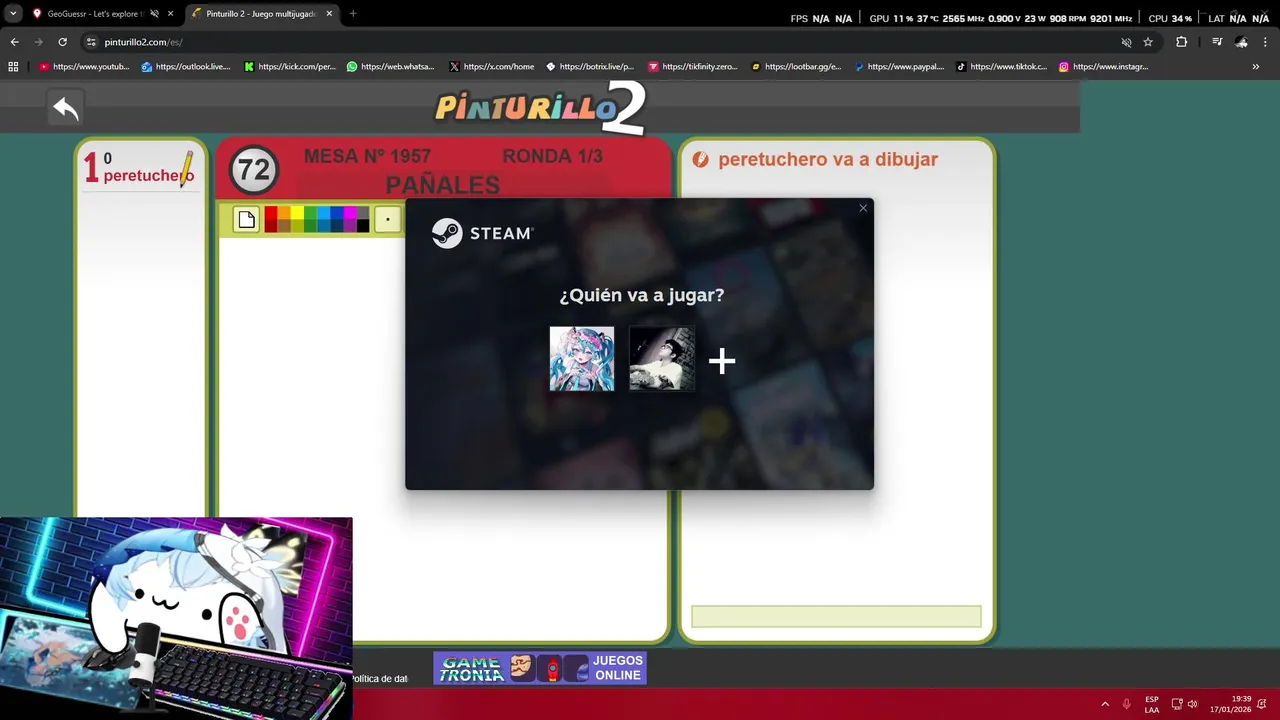The image size is (1280, 720).
Task: Open the Kick bookmark
Action: 290,67
